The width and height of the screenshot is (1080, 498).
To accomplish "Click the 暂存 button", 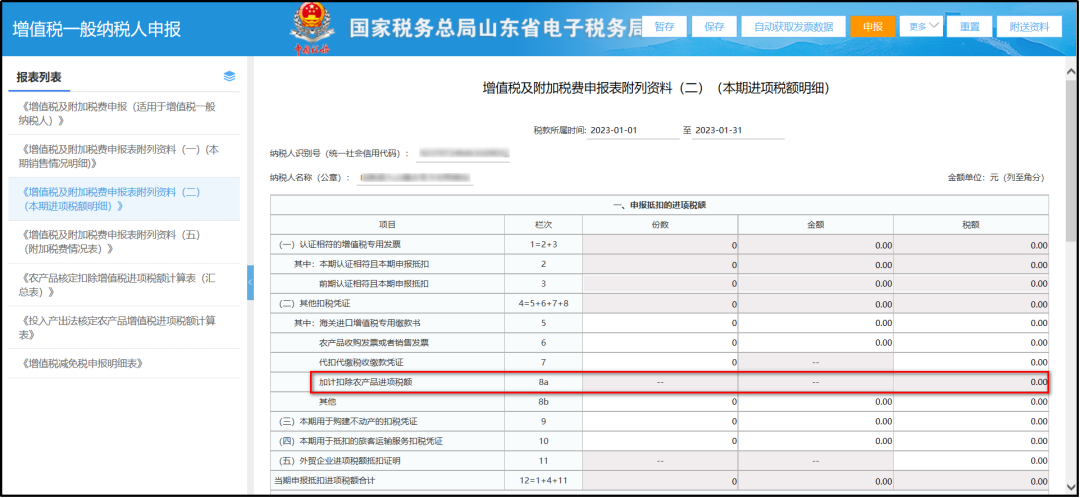I will pyautogui.click(x=665, y=27).
